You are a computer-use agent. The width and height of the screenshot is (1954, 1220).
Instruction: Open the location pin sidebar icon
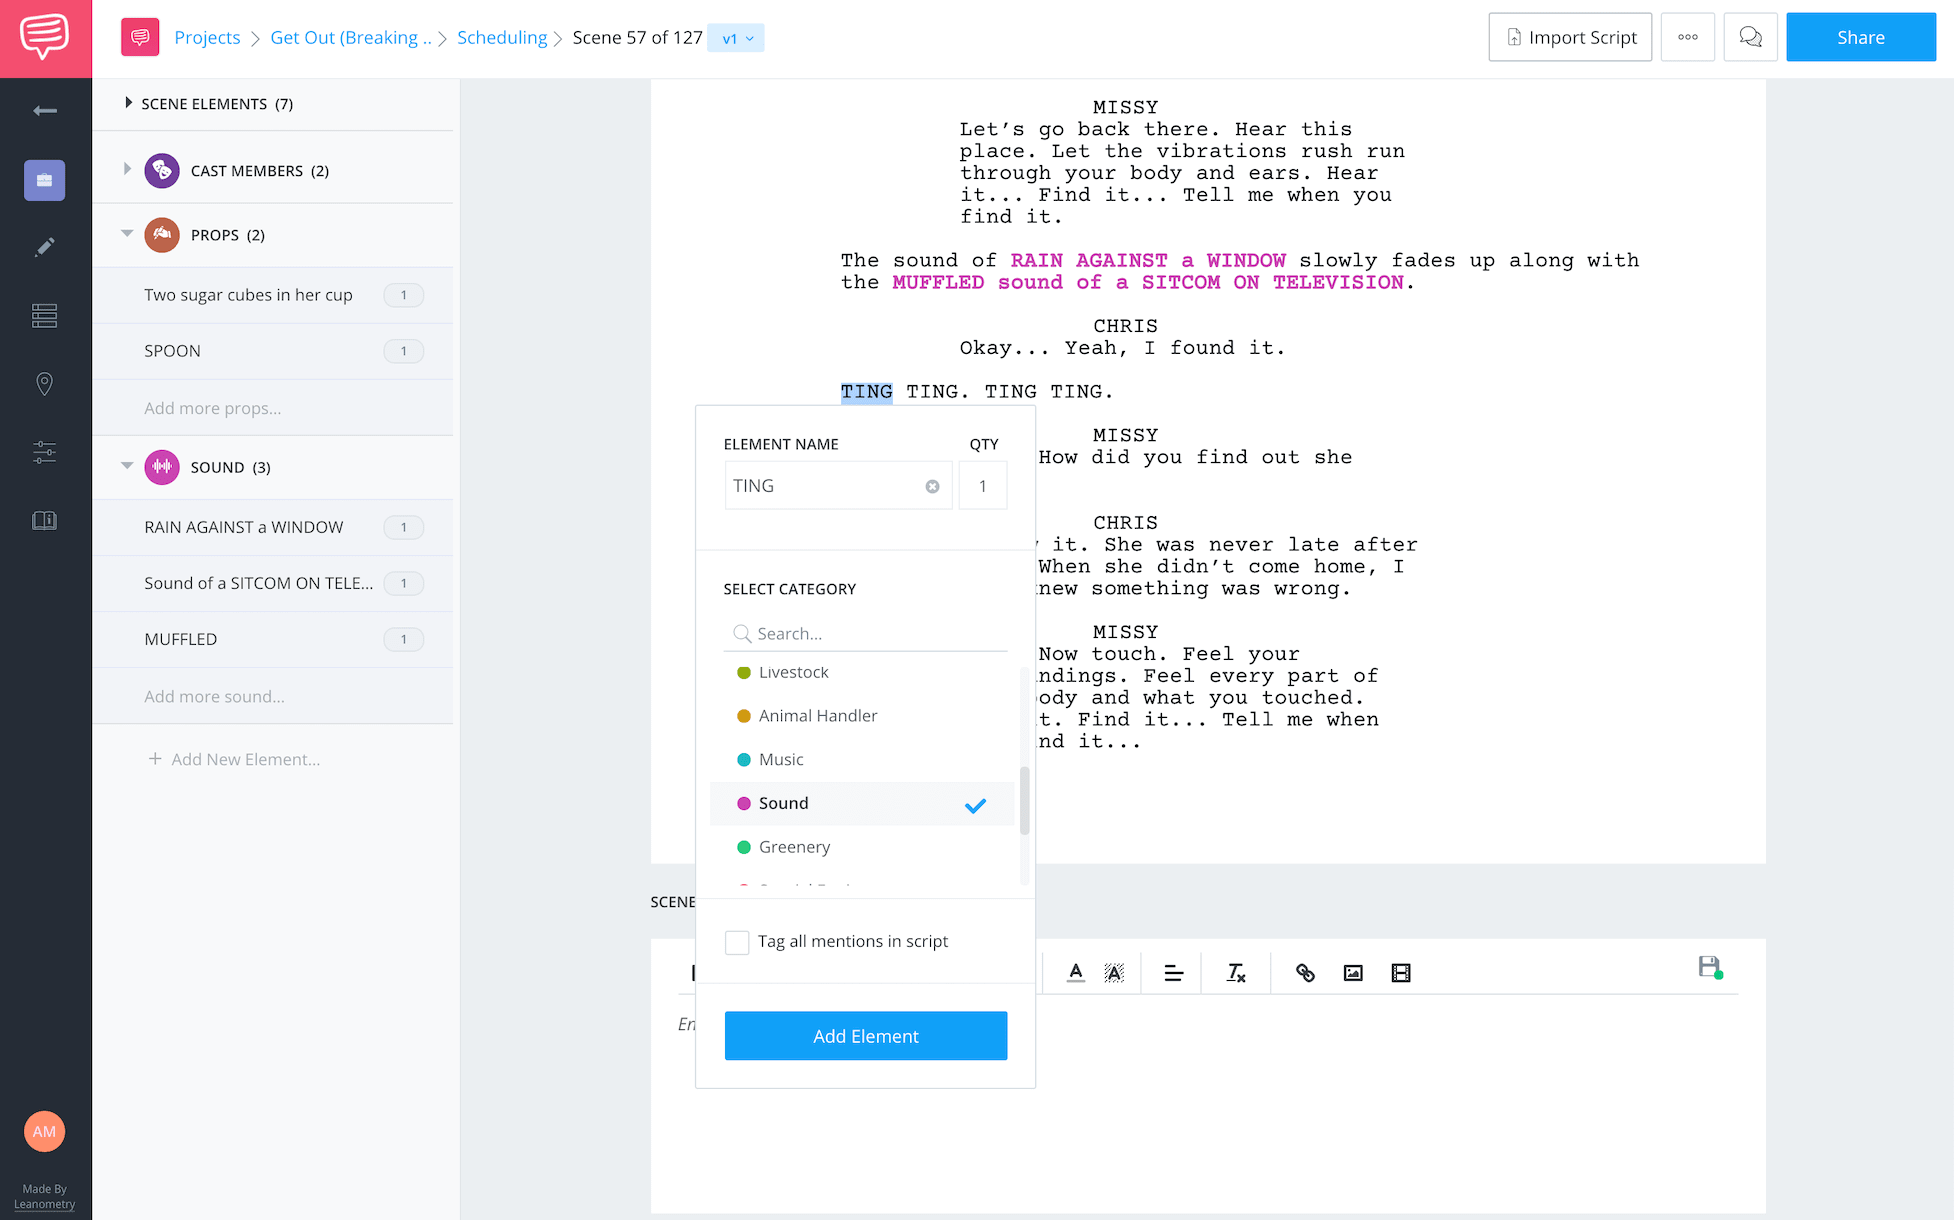click(45, 384)
